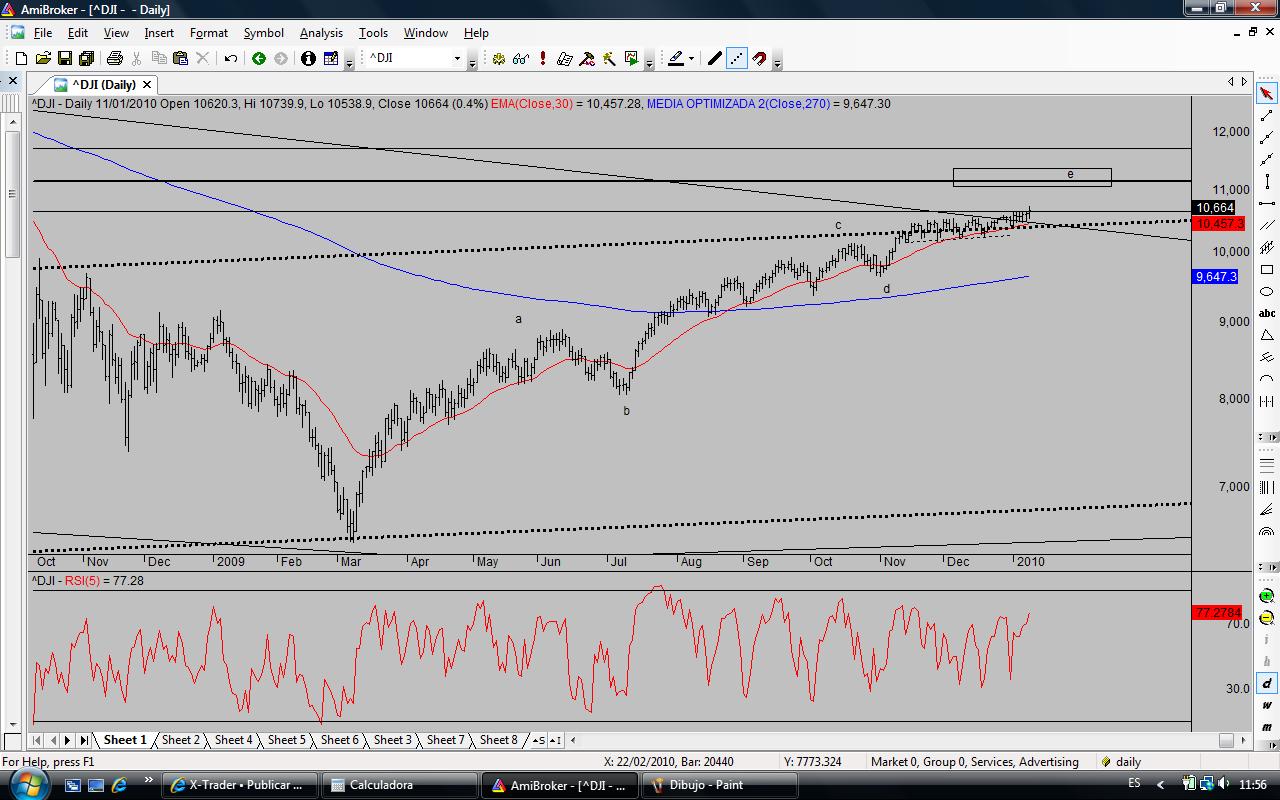This screenshot has width=1280, height=800.
Task: Choose the rectangle drawing tool
Action: tap(1267, 270)
